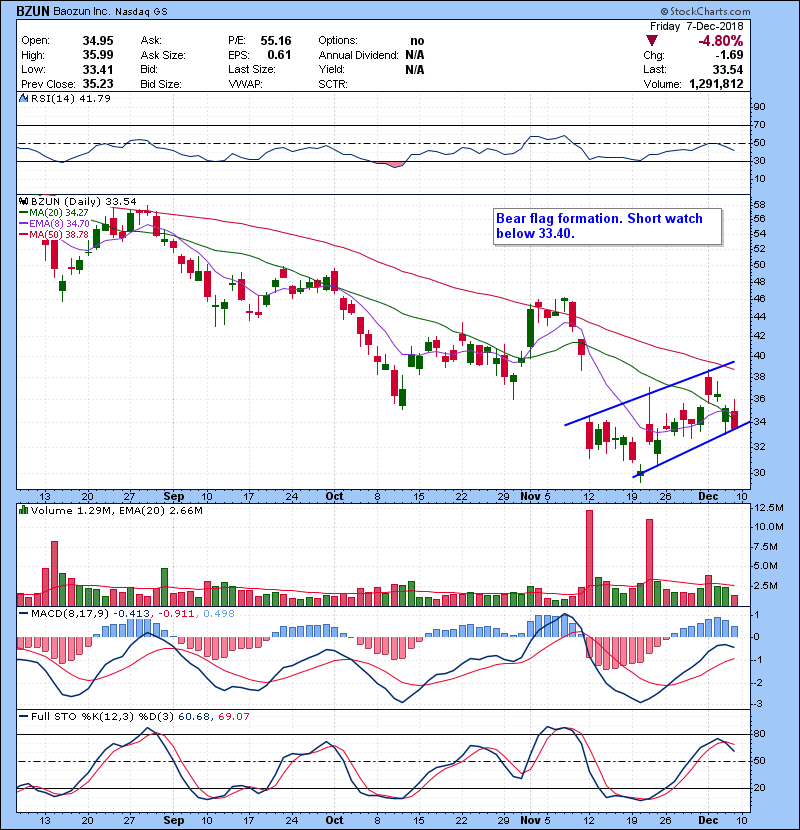Click the High value 35.99

[98, 55]
